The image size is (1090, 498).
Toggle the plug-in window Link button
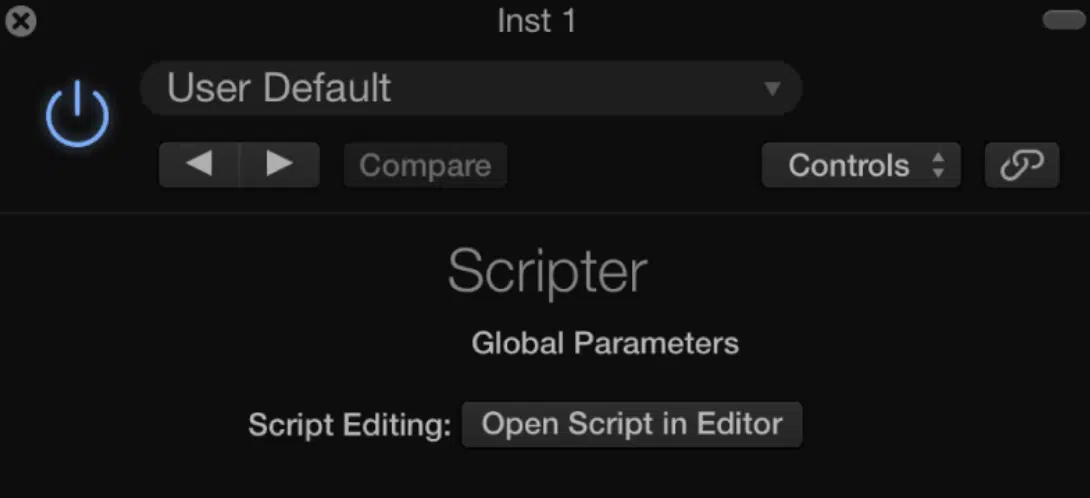pyautogui.click(x=1022, y=165)
